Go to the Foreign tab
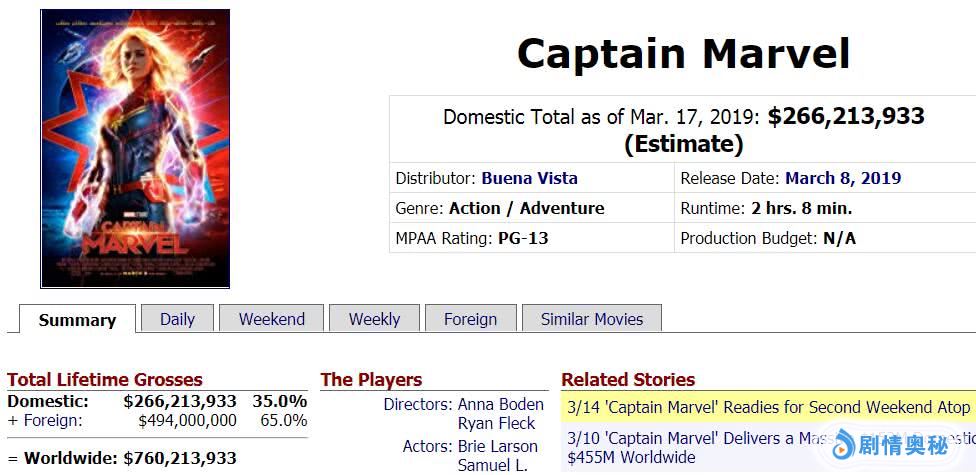 click(470, 319)
